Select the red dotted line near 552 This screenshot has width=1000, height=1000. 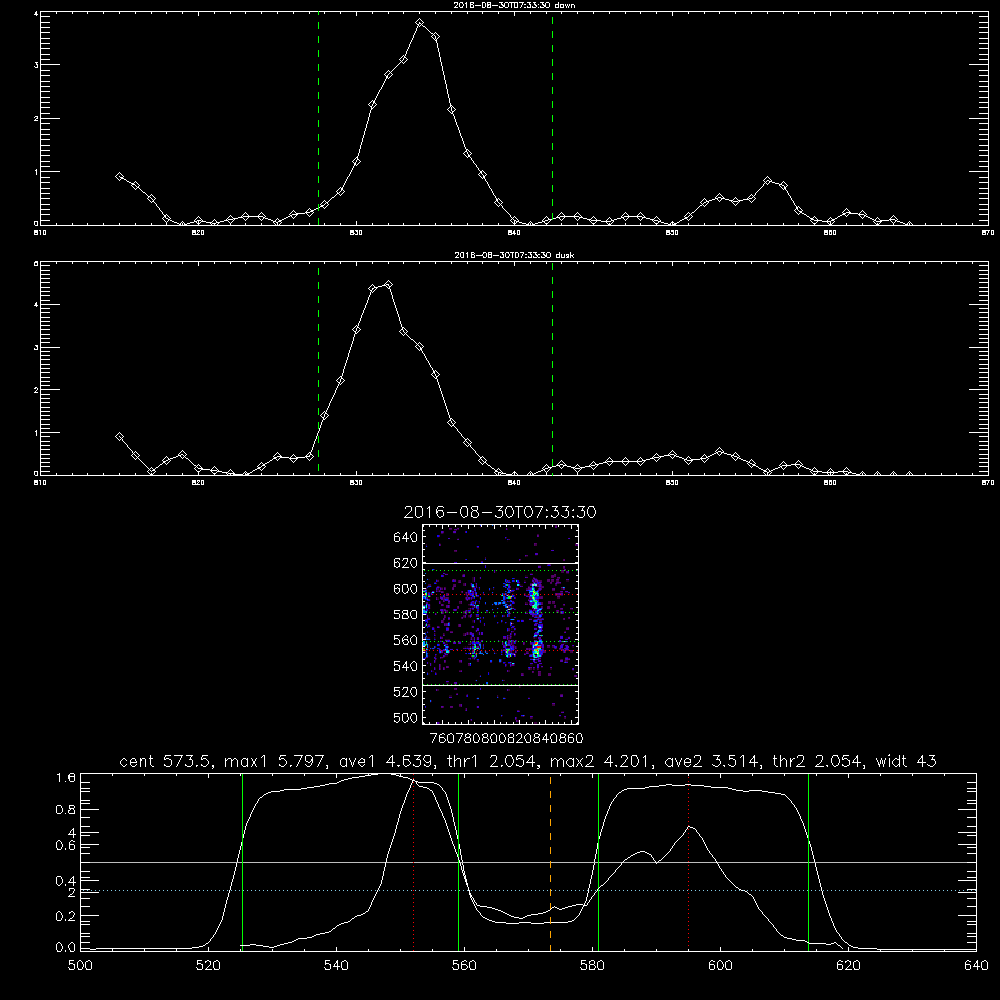pos(413,861)
